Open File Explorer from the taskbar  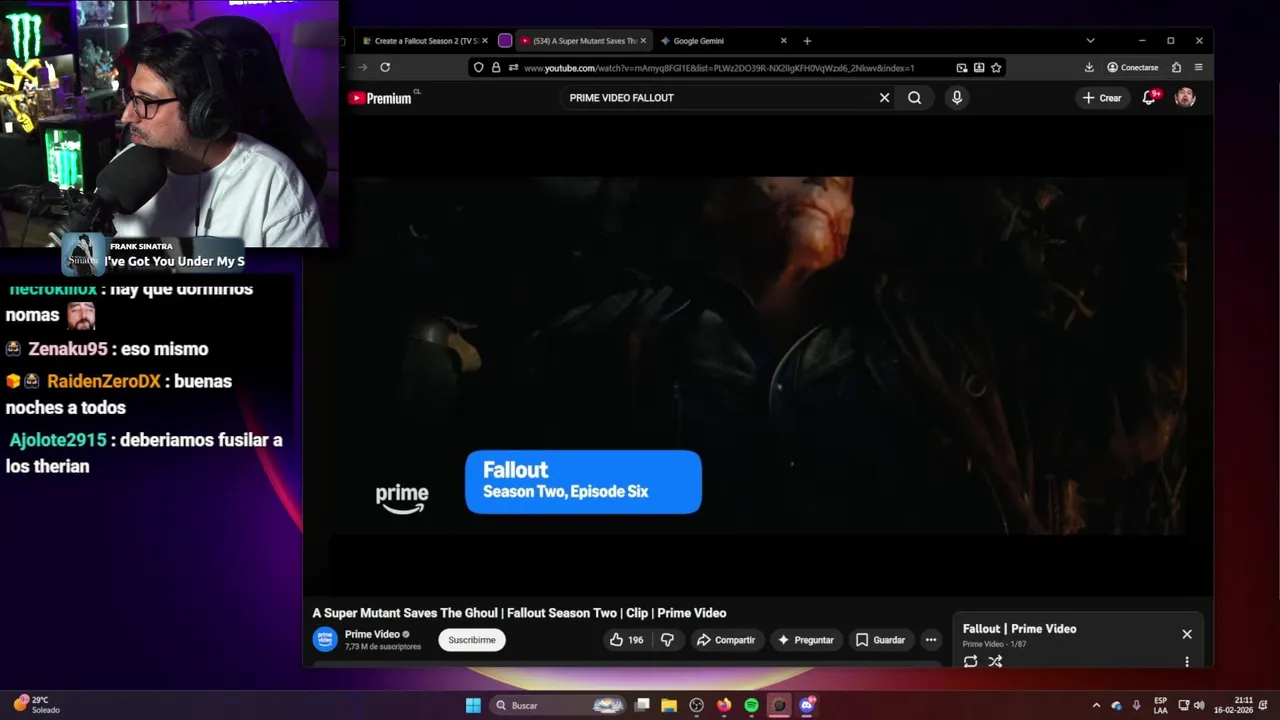(x=669, y=705)
